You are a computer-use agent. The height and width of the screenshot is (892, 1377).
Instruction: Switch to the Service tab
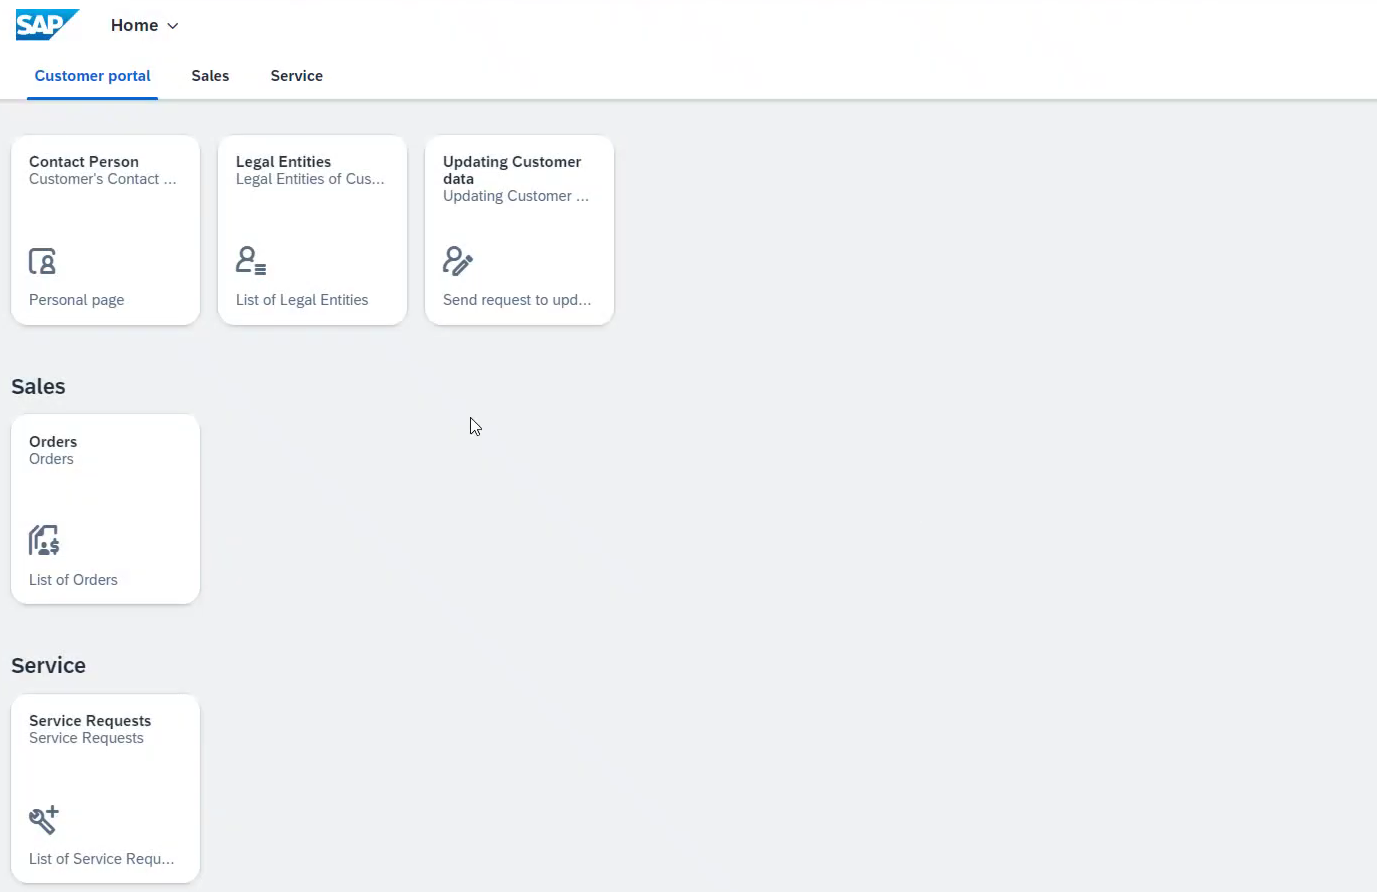[296, 76]
